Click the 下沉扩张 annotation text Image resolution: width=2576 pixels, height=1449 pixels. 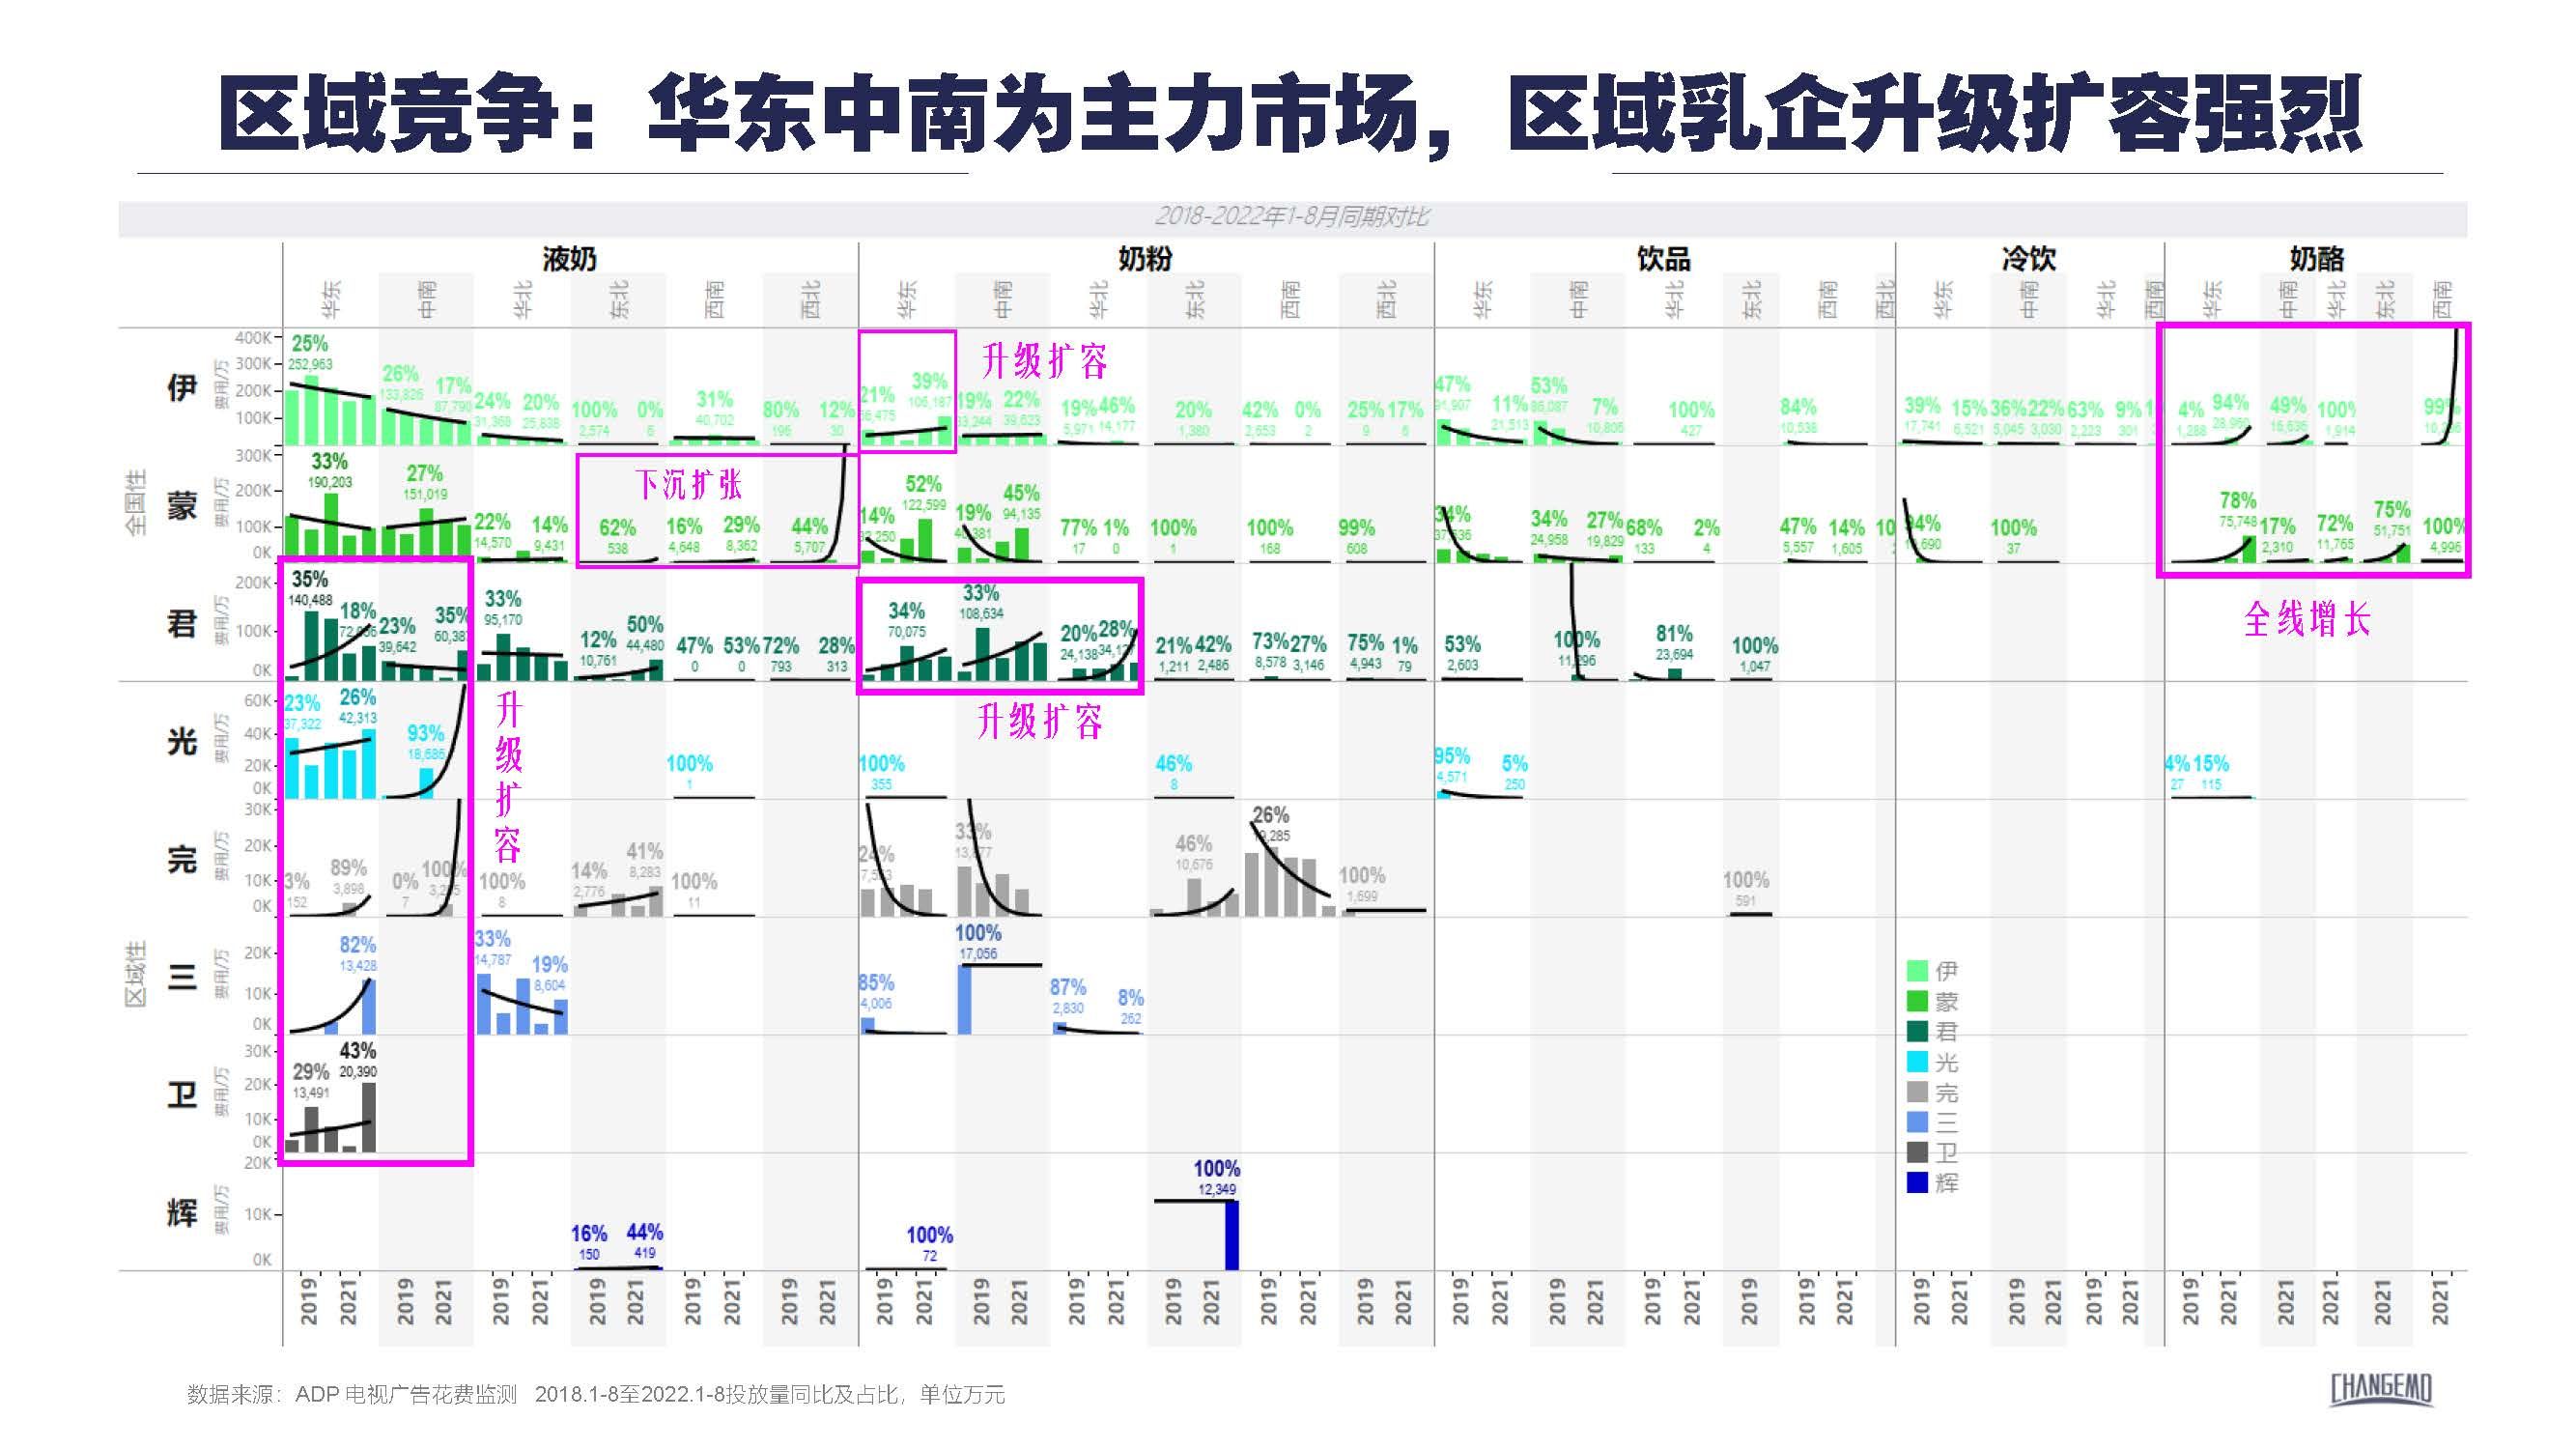689,484
